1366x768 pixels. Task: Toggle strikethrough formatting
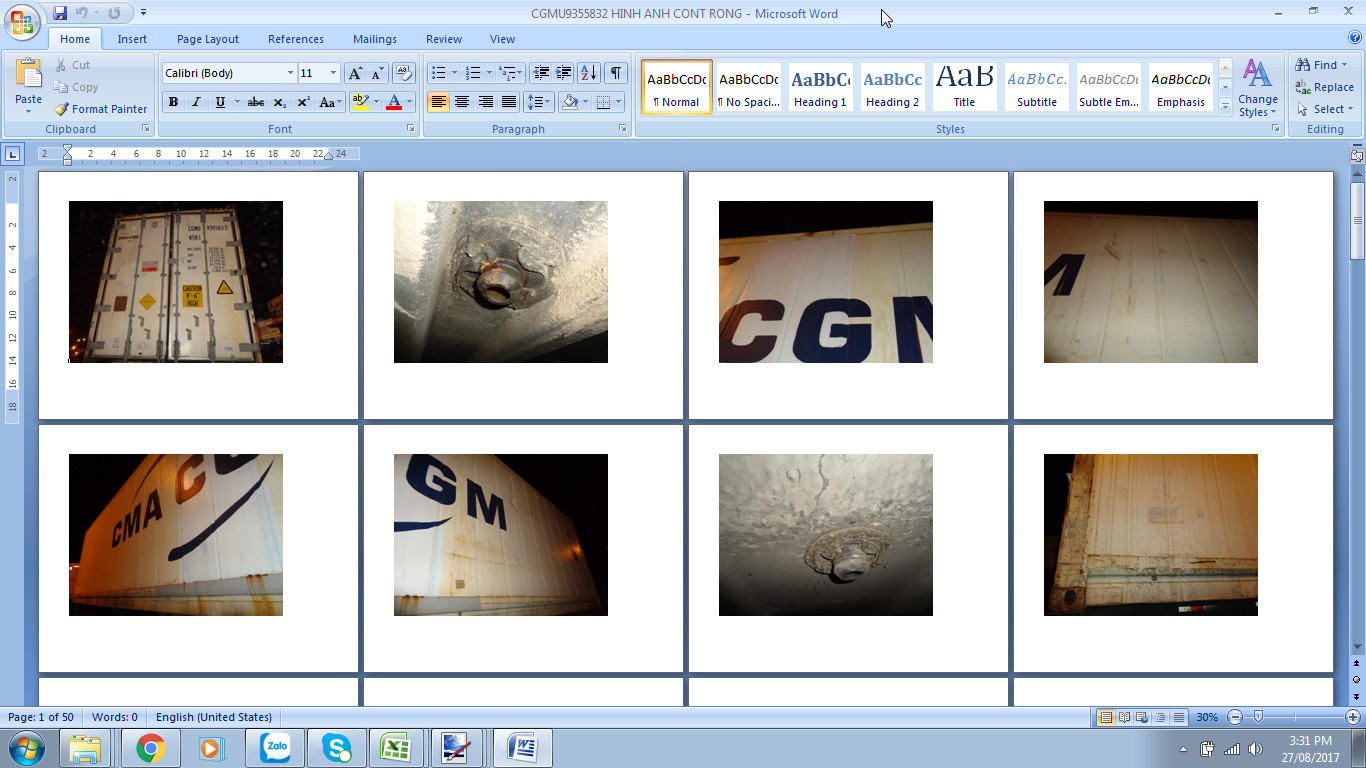click(x=256, y=102)
